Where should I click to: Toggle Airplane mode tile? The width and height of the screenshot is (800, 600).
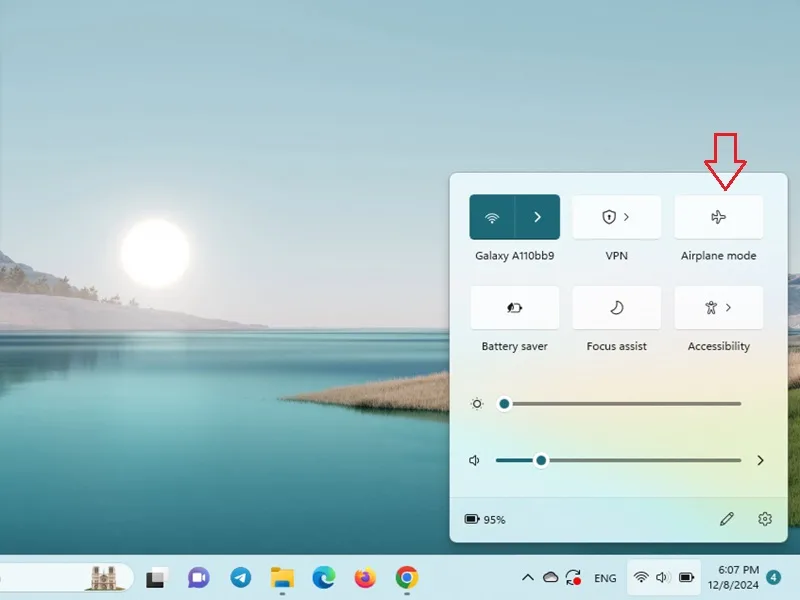tap(718, 217)
